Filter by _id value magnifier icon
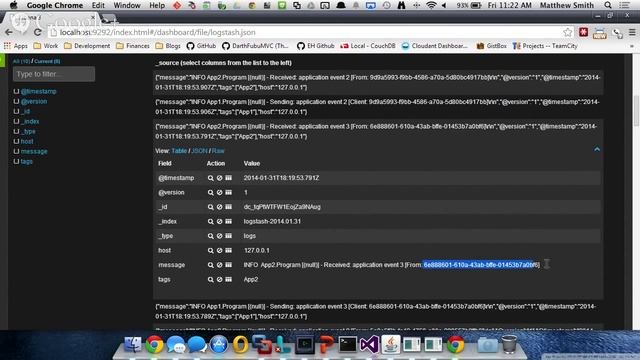Image resolution: width=640 pixels, height=360 pixels. 211,207
